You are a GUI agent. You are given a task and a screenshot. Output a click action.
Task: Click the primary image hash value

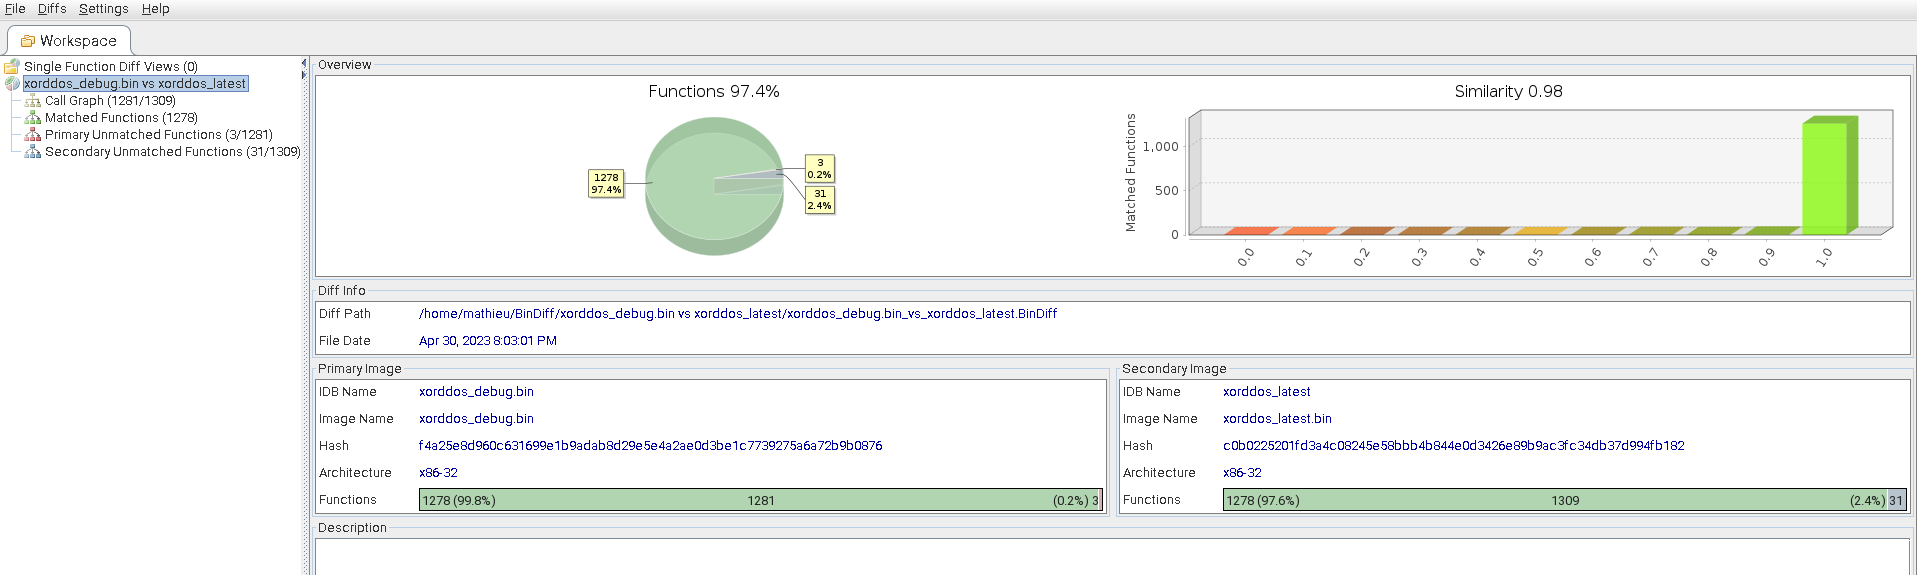coord(650,446)
